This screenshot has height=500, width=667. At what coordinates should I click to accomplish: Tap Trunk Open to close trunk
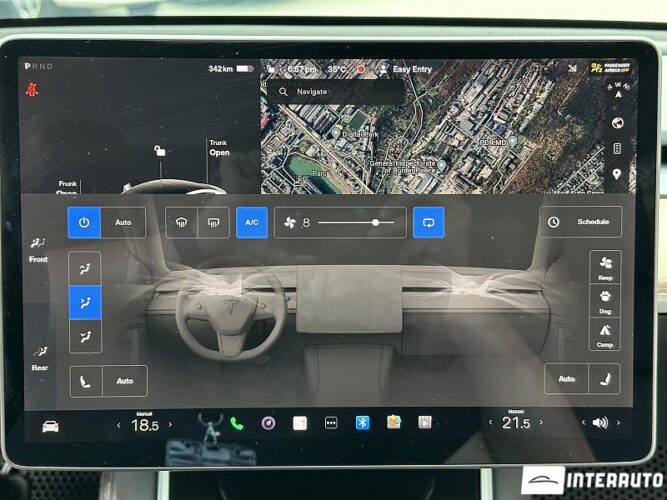point(219,148)
